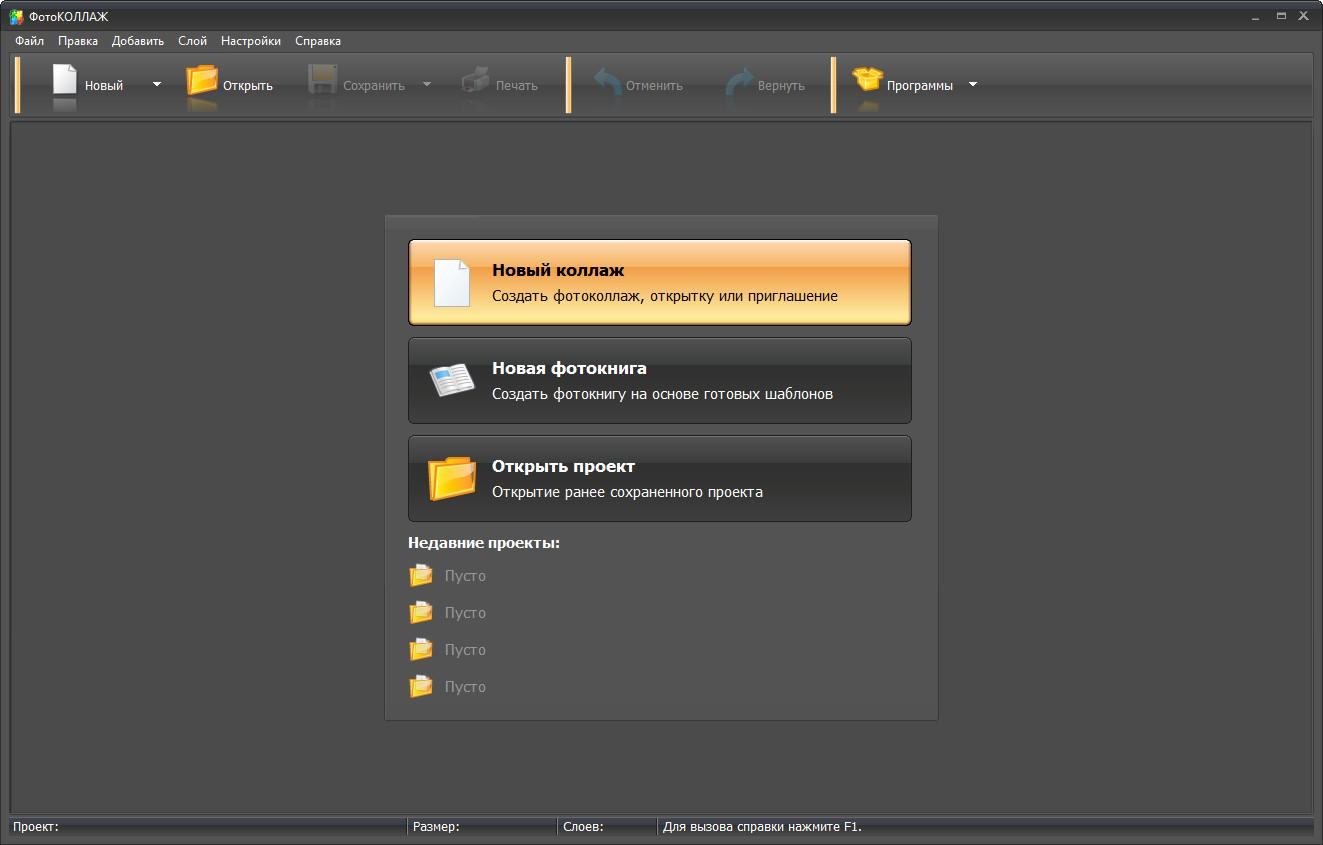Expand the Программы dropdown arrow
Viewport: 1323px width, 845px height.
pos(973,84)
